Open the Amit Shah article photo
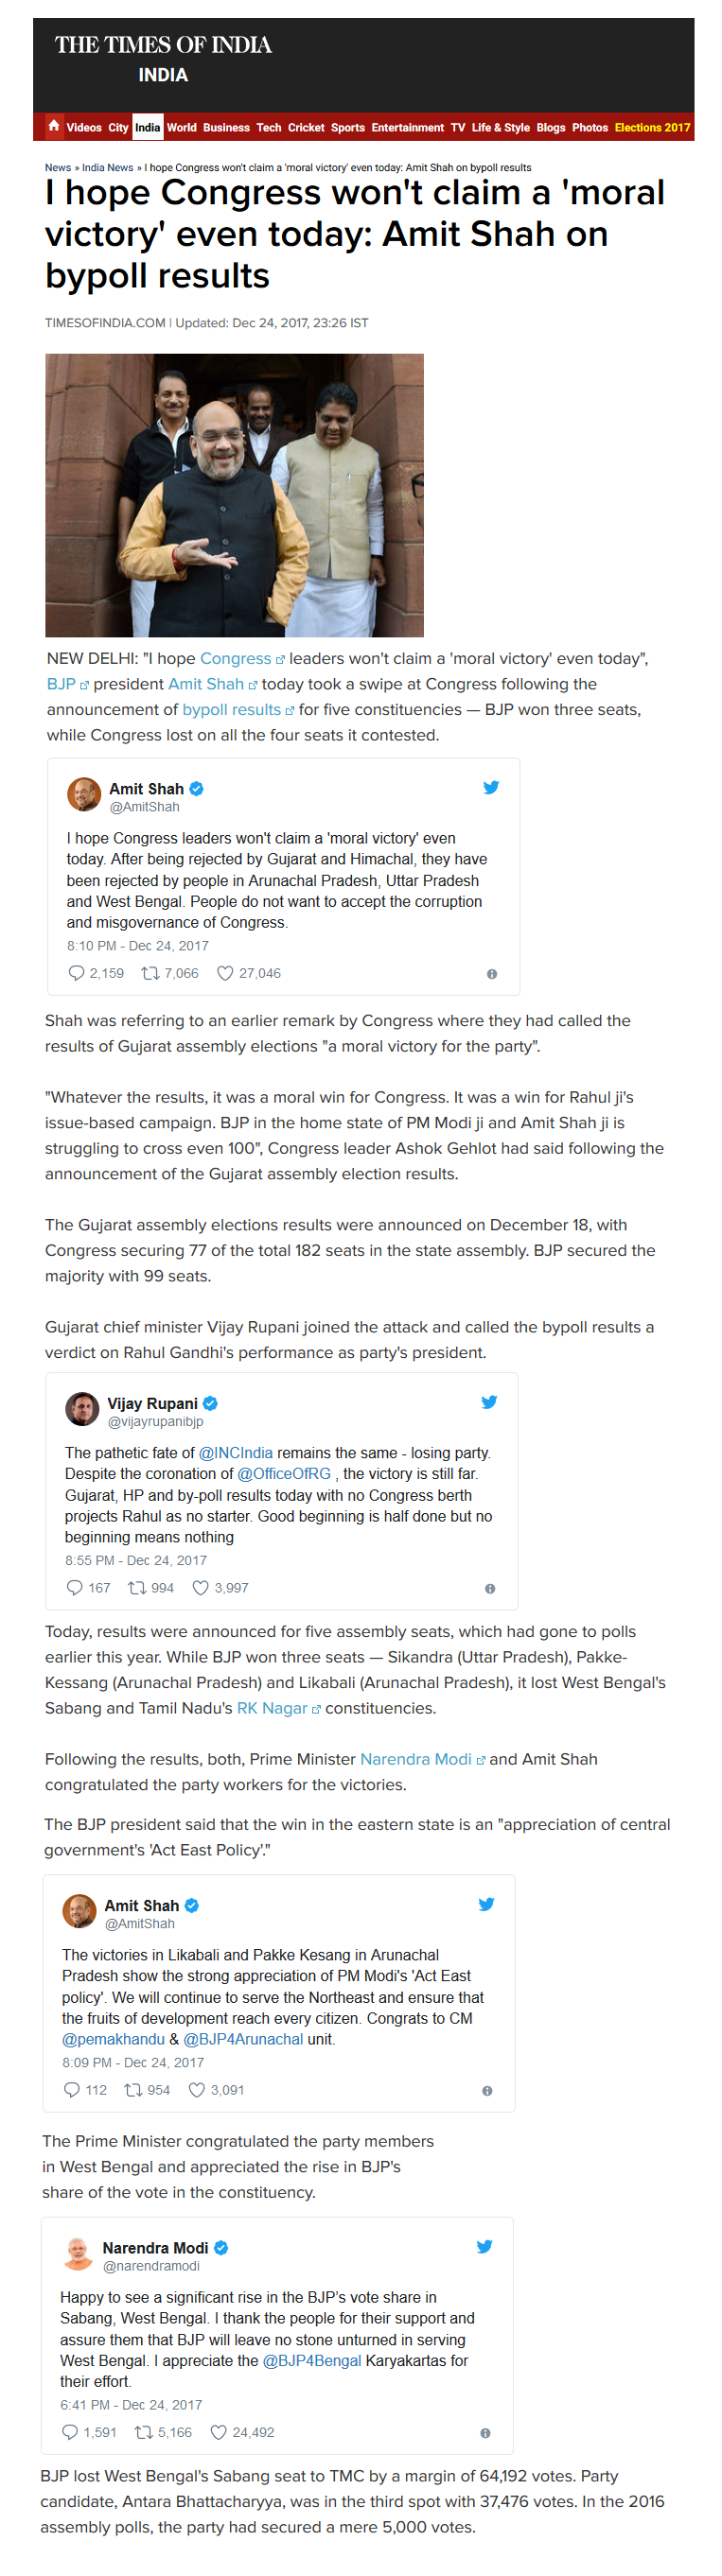 pyautogui.click(x=234, y=495)
